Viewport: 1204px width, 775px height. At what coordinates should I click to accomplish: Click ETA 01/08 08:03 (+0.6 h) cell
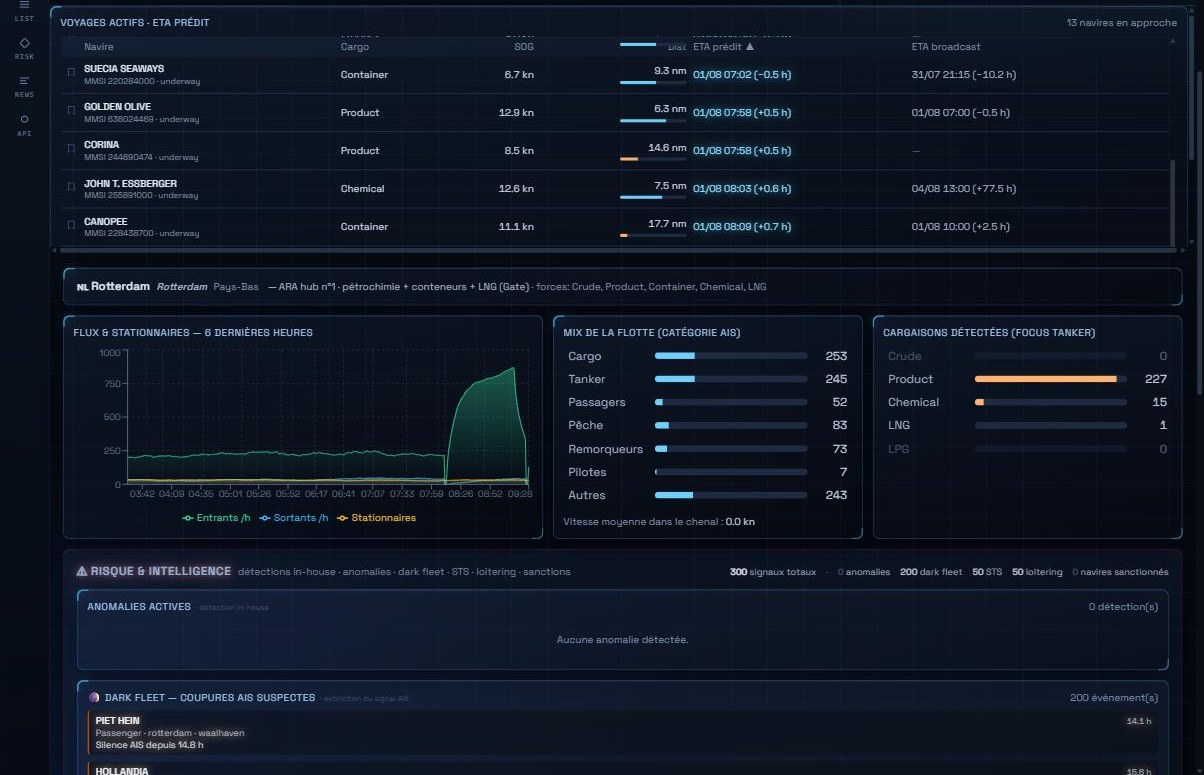pyautogui.click(x=742, y=189)
